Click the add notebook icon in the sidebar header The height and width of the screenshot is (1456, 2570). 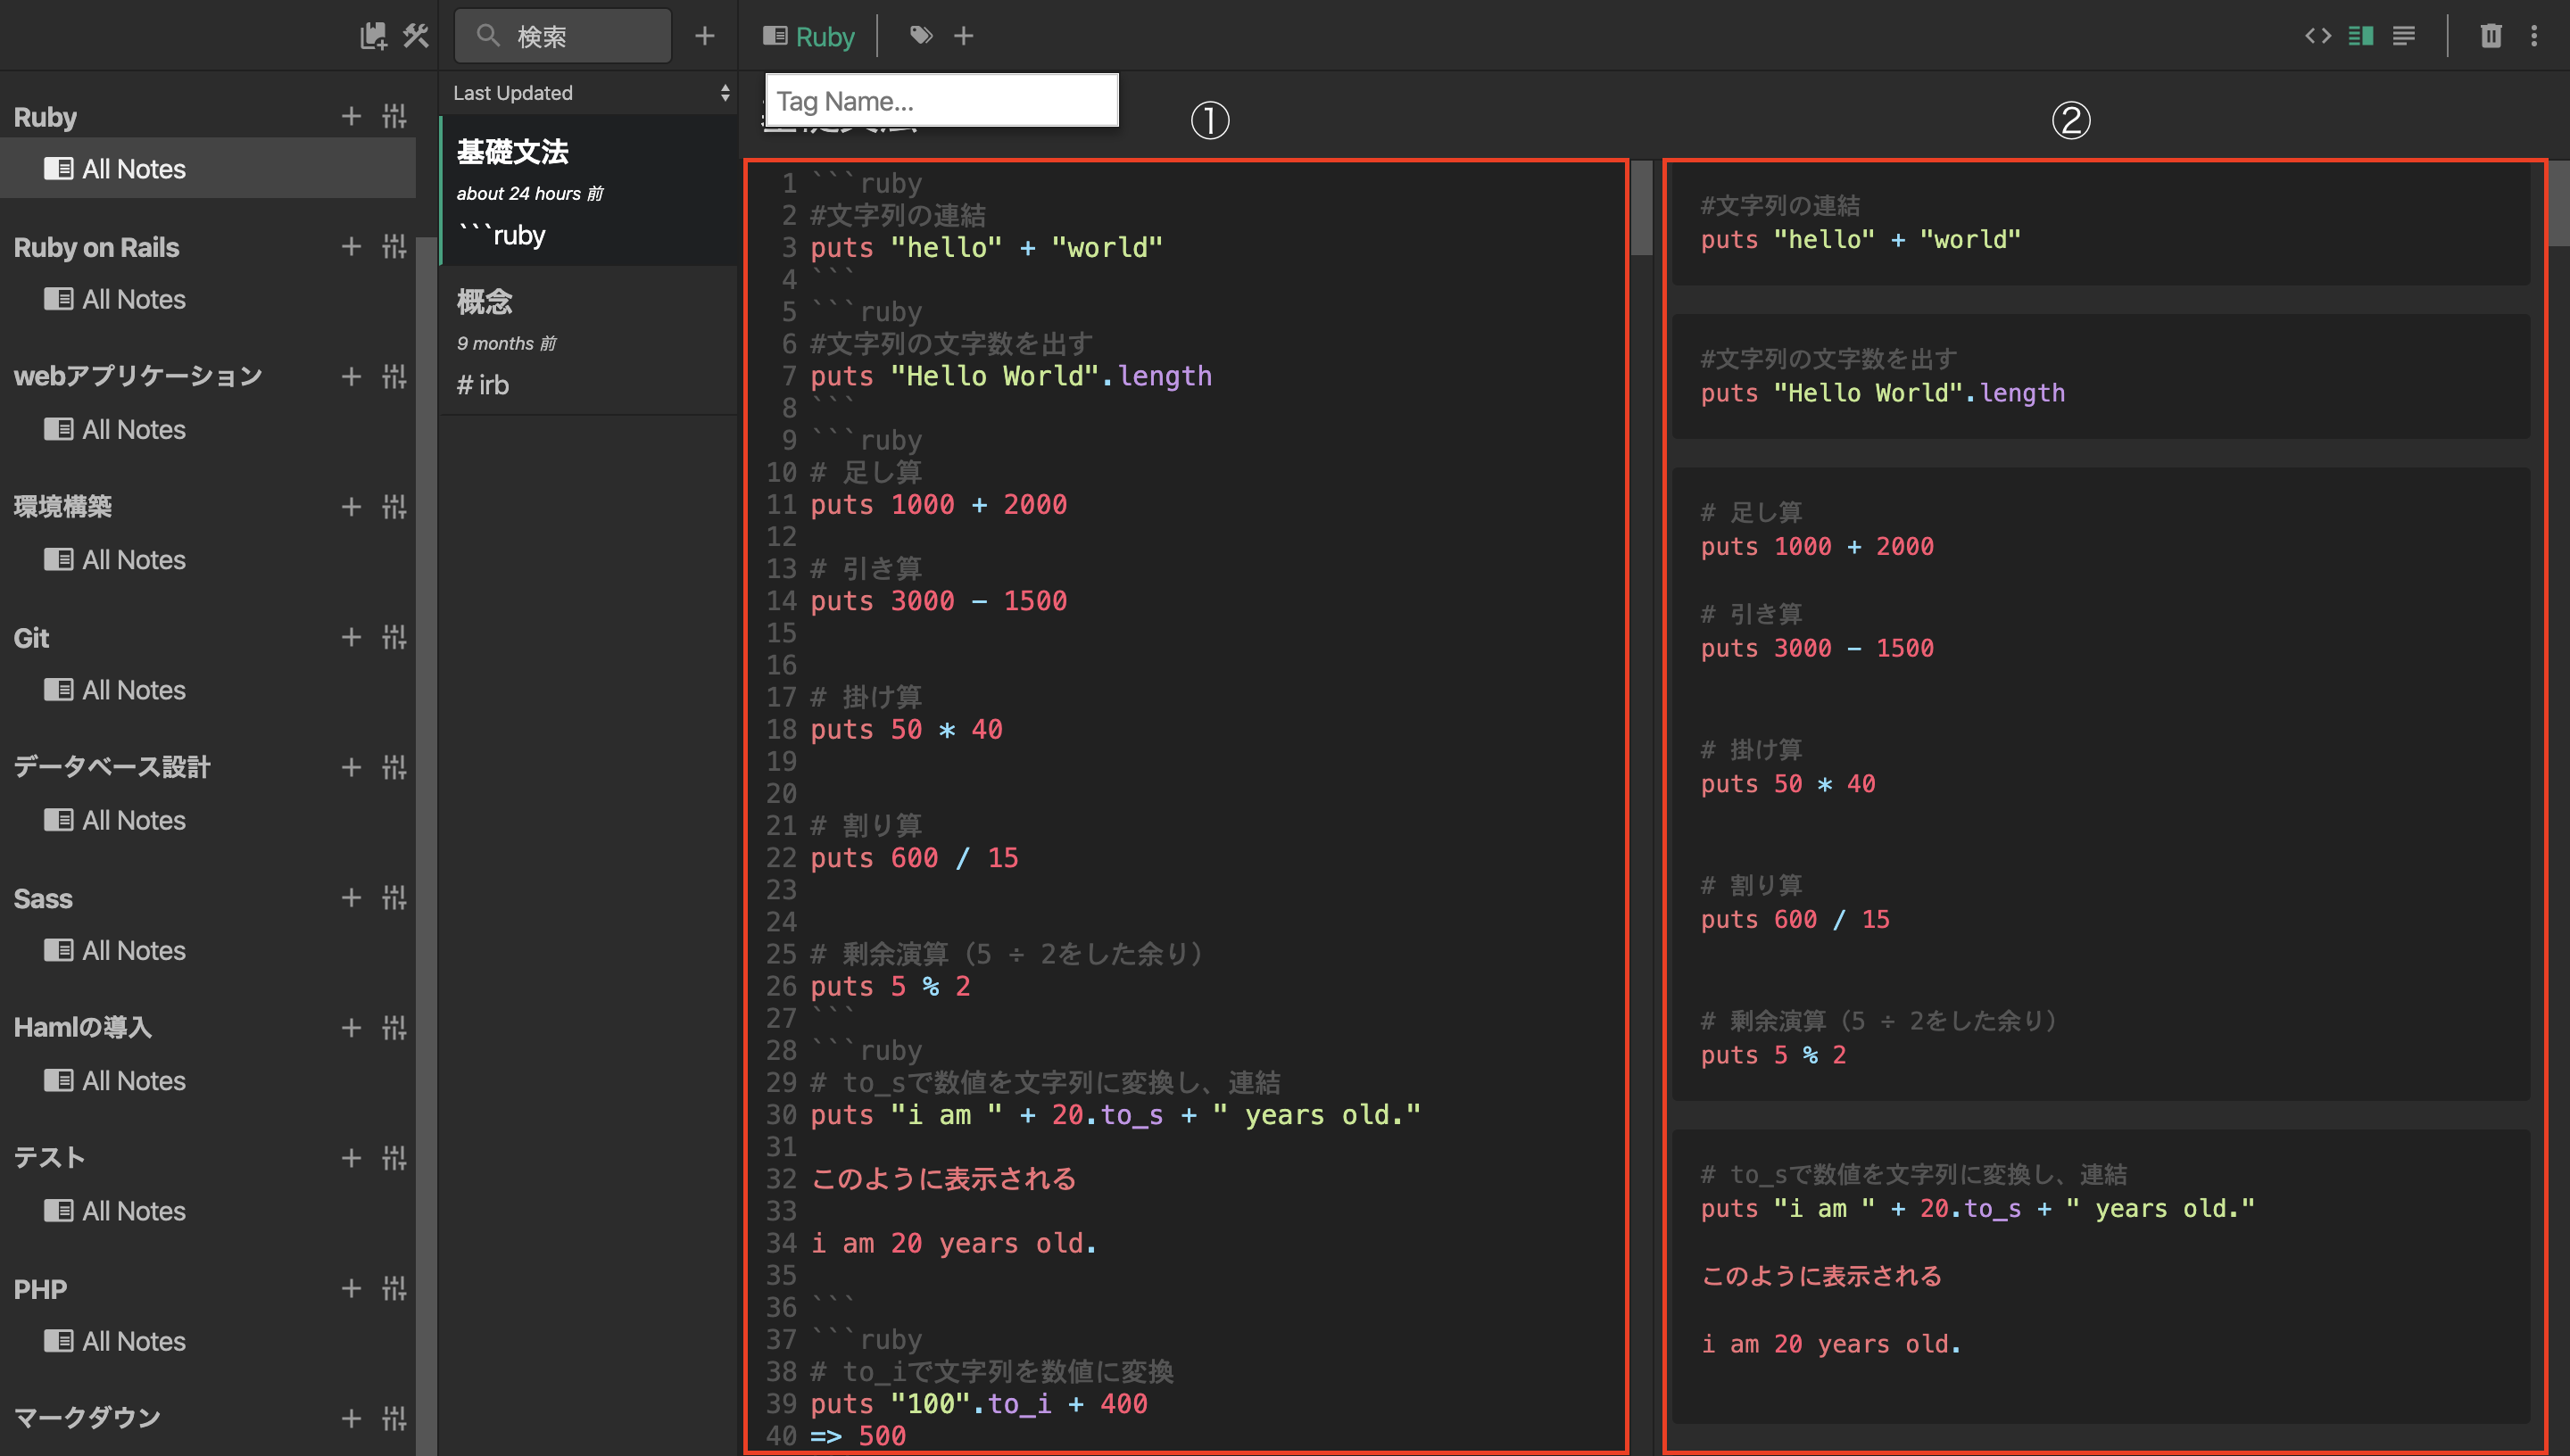click(372, 36)
